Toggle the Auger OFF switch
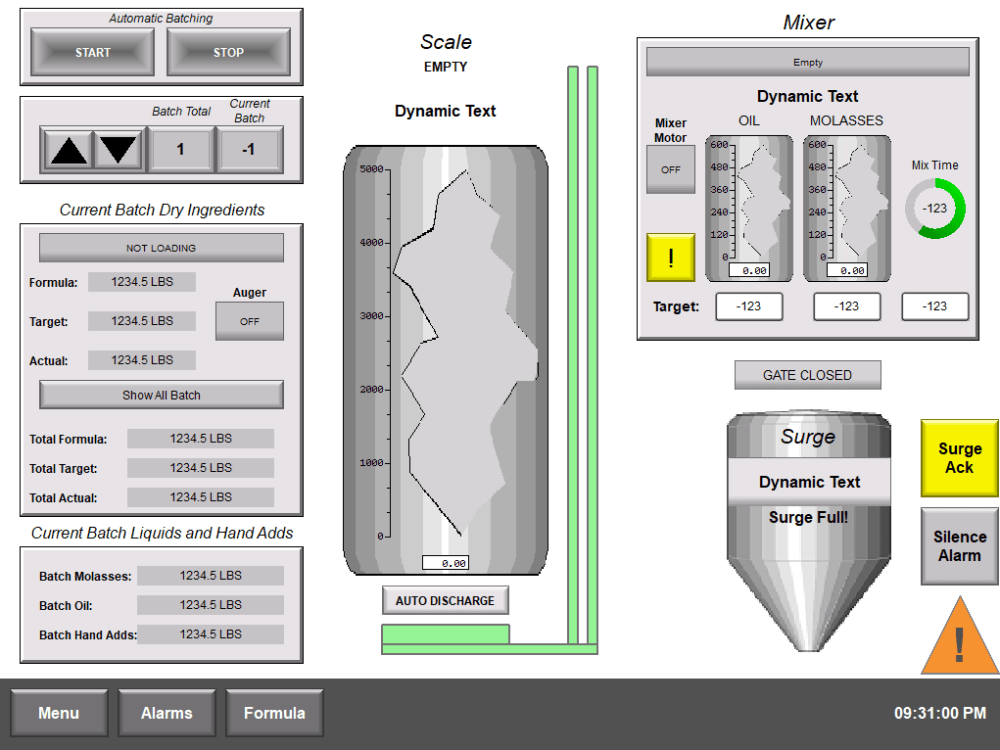The image size is (1000, 750). 250,320
